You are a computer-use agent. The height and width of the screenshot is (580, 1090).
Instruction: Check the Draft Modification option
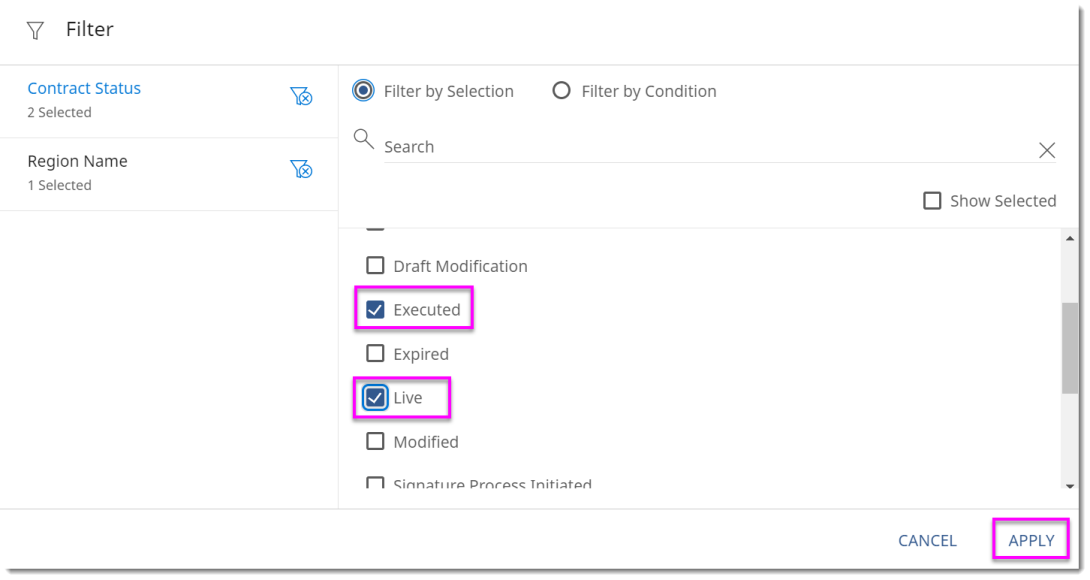(375, 266)
